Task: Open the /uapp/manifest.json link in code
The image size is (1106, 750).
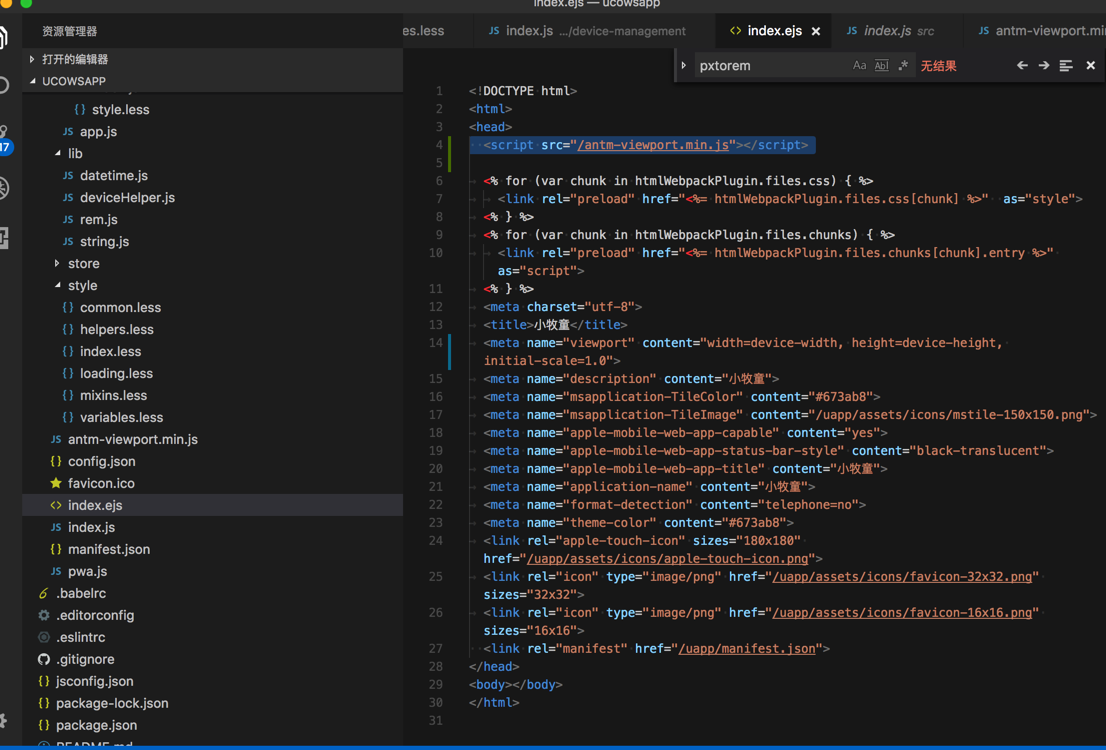Action: (747, 649)
